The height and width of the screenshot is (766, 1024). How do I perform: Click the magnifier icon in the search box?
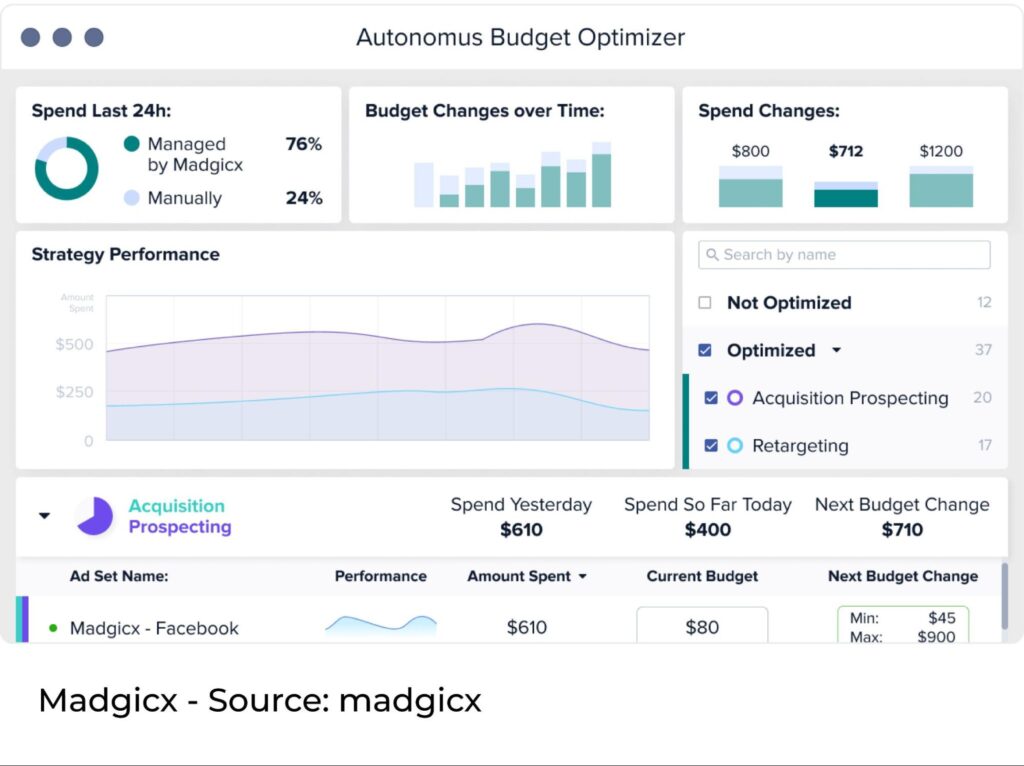tap(712, 255)
